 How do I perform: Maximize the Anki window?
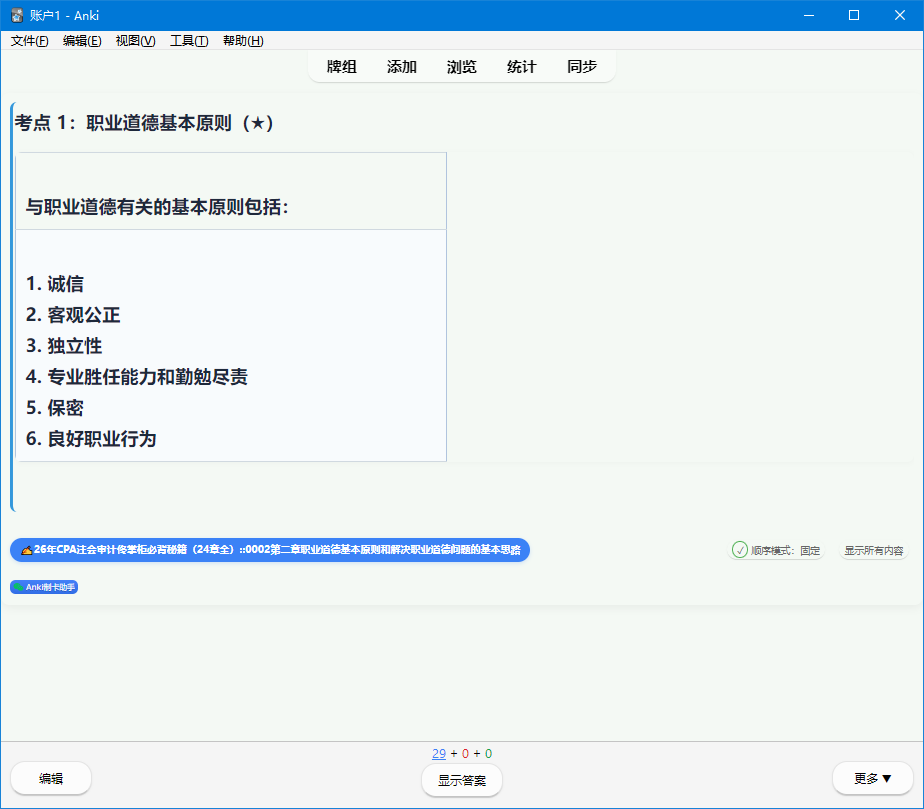coord(854,15)
